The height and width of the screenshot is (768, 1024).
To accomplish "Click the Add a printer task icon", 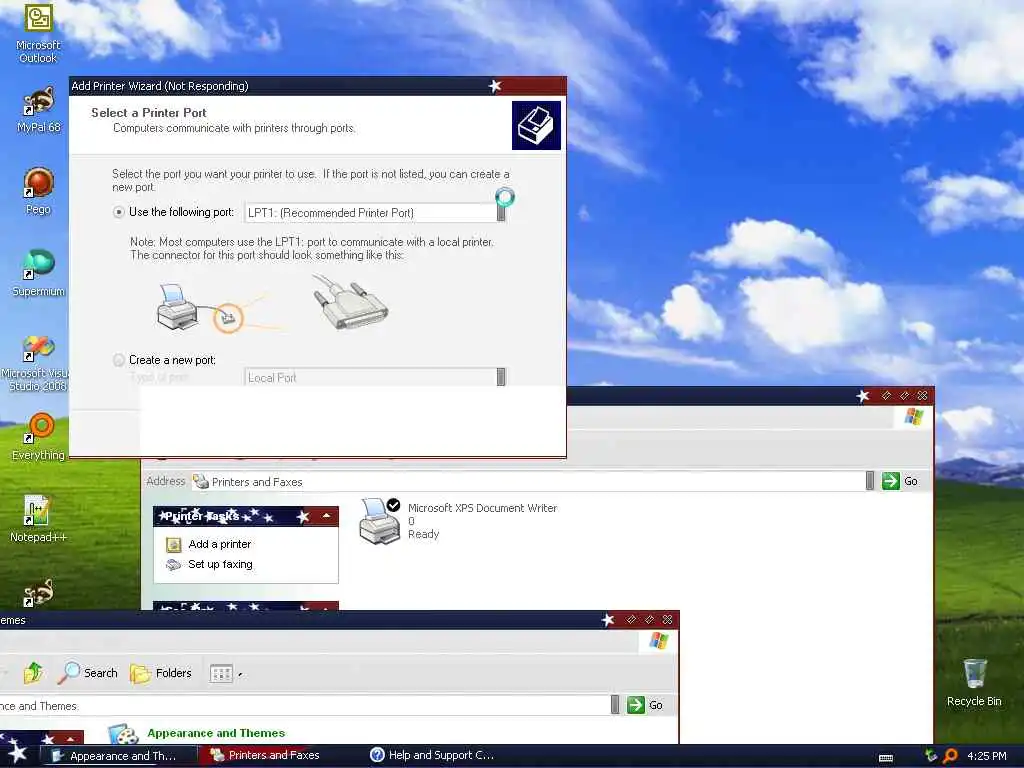I will click(174, 545).
